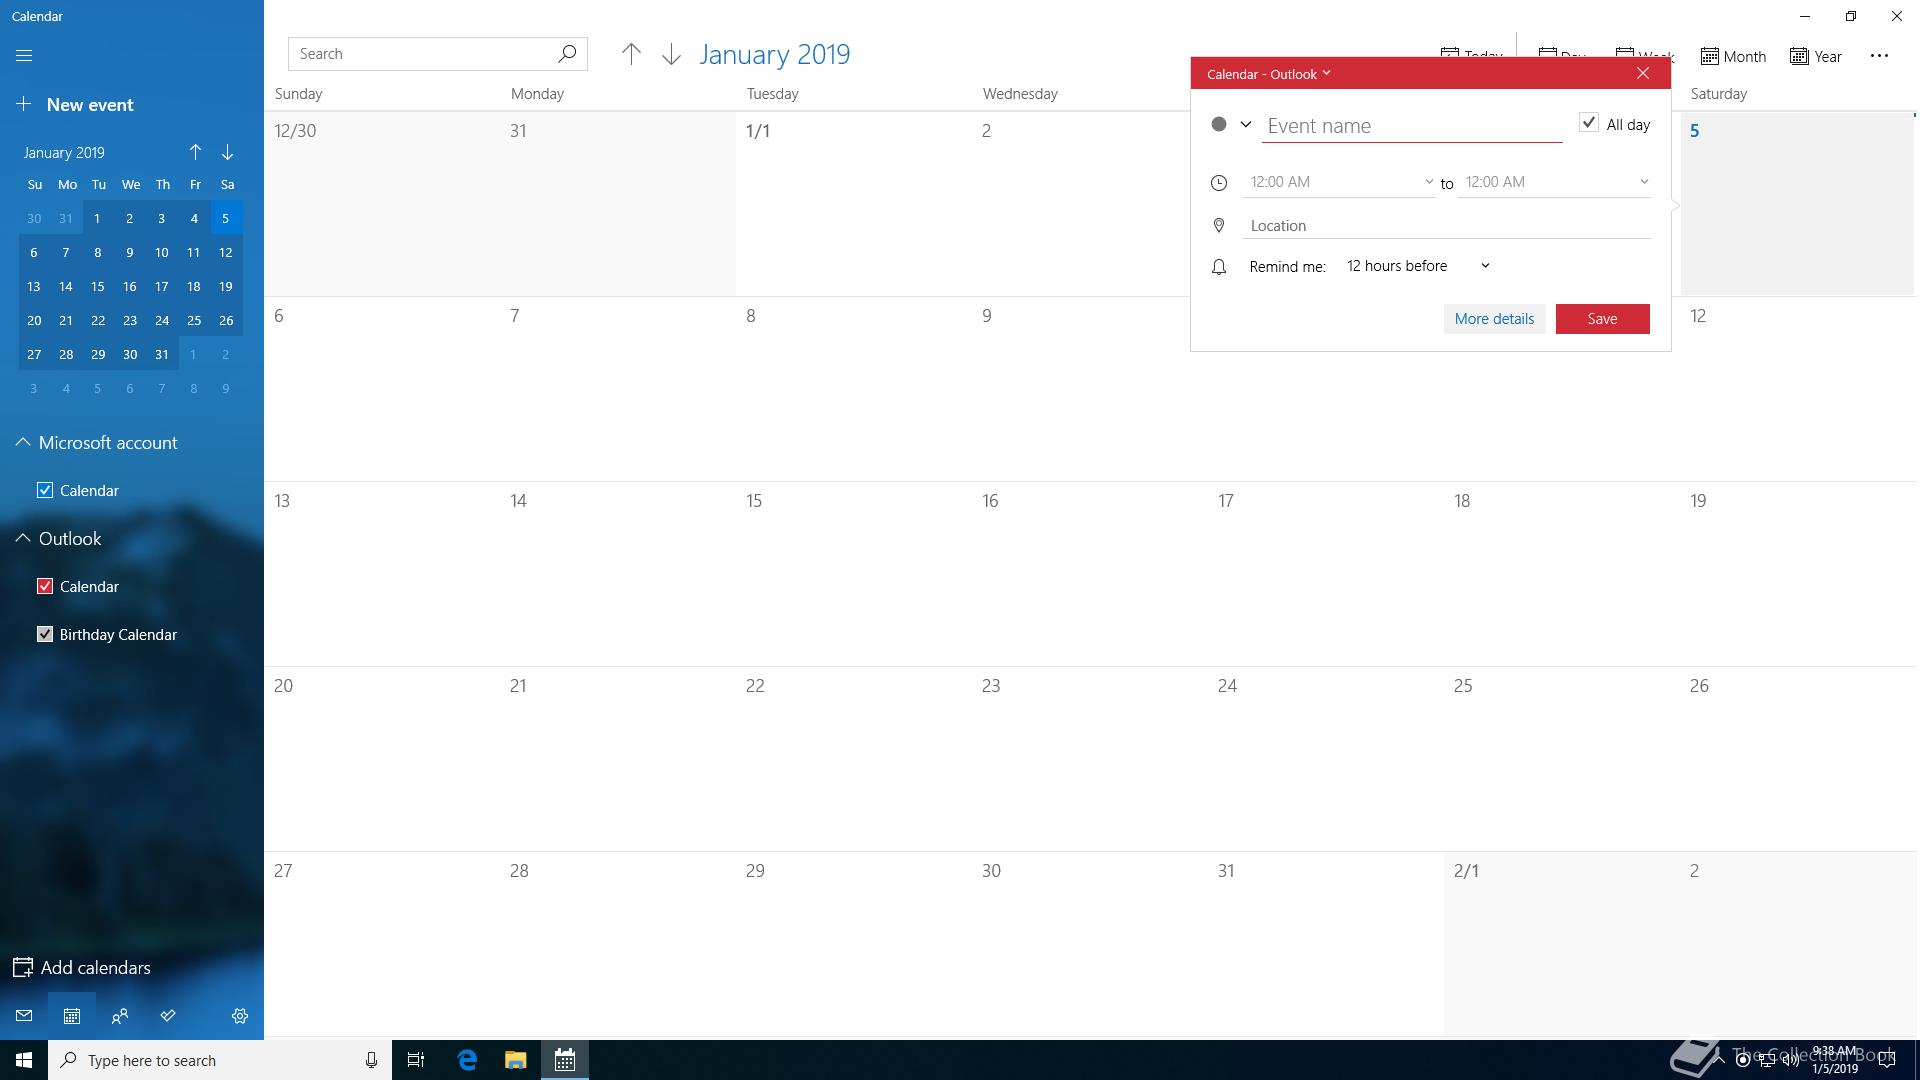Click the More details button
1920x1080 pixels.
1494,319
